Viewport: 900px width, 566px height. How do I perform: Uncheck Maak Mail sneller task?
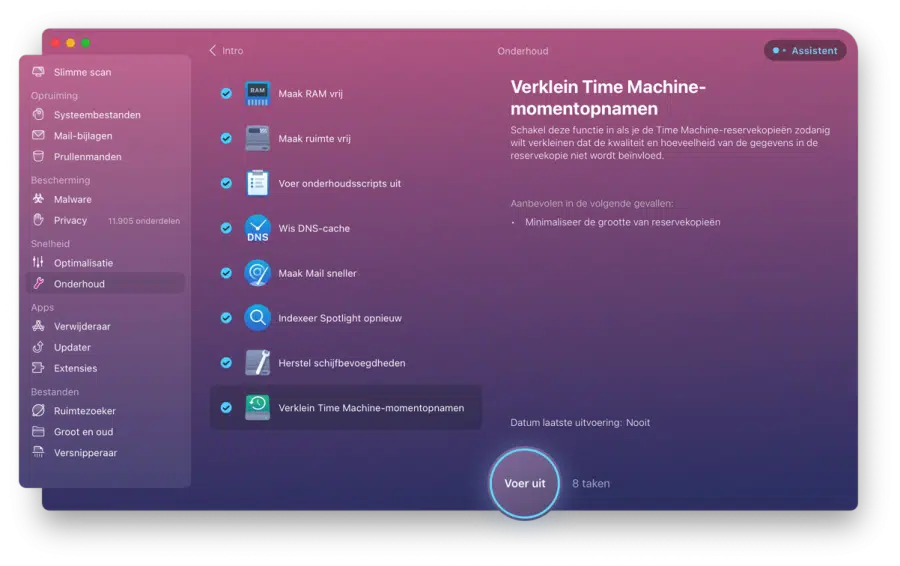pos(226,273)
